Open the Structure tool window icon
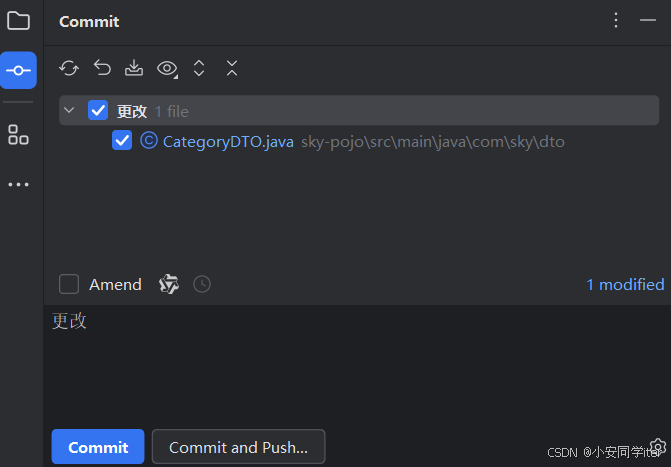This screenshot has width=671, height=467. click(x=18, y=134)
